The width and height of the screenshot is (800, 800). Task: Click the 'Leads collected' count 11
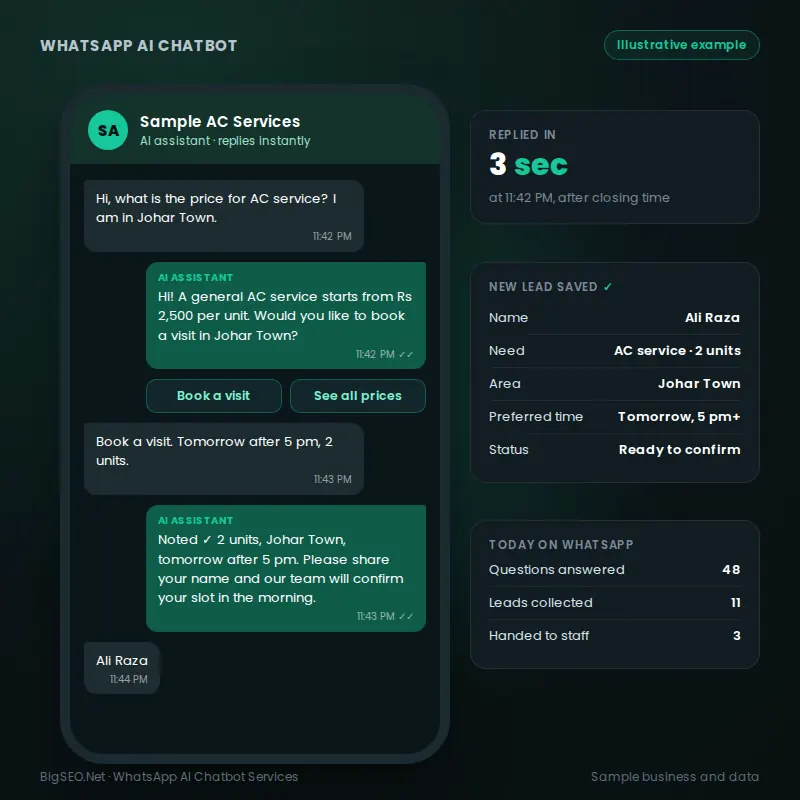tap(735, 603)
